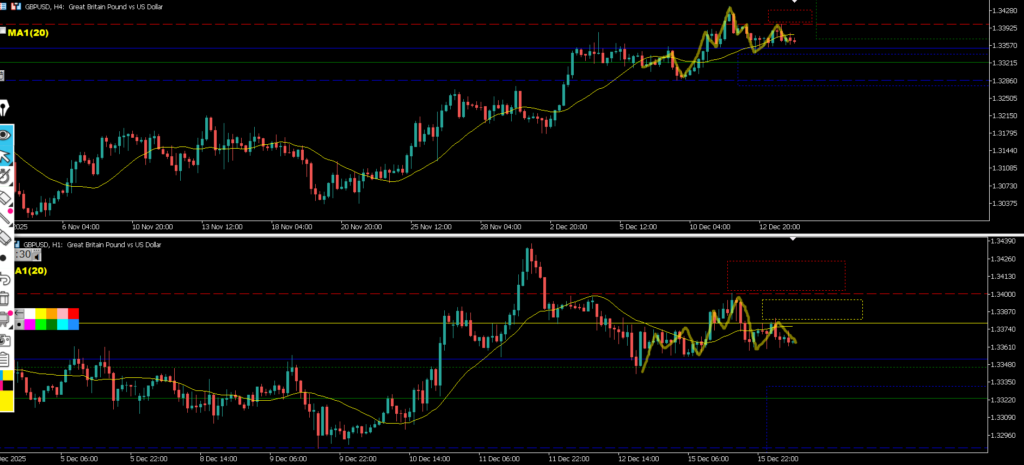This screenshot has height=465, width=1024.
Task: Pick the orange swatch in color palette
Action: coord(52,315)
